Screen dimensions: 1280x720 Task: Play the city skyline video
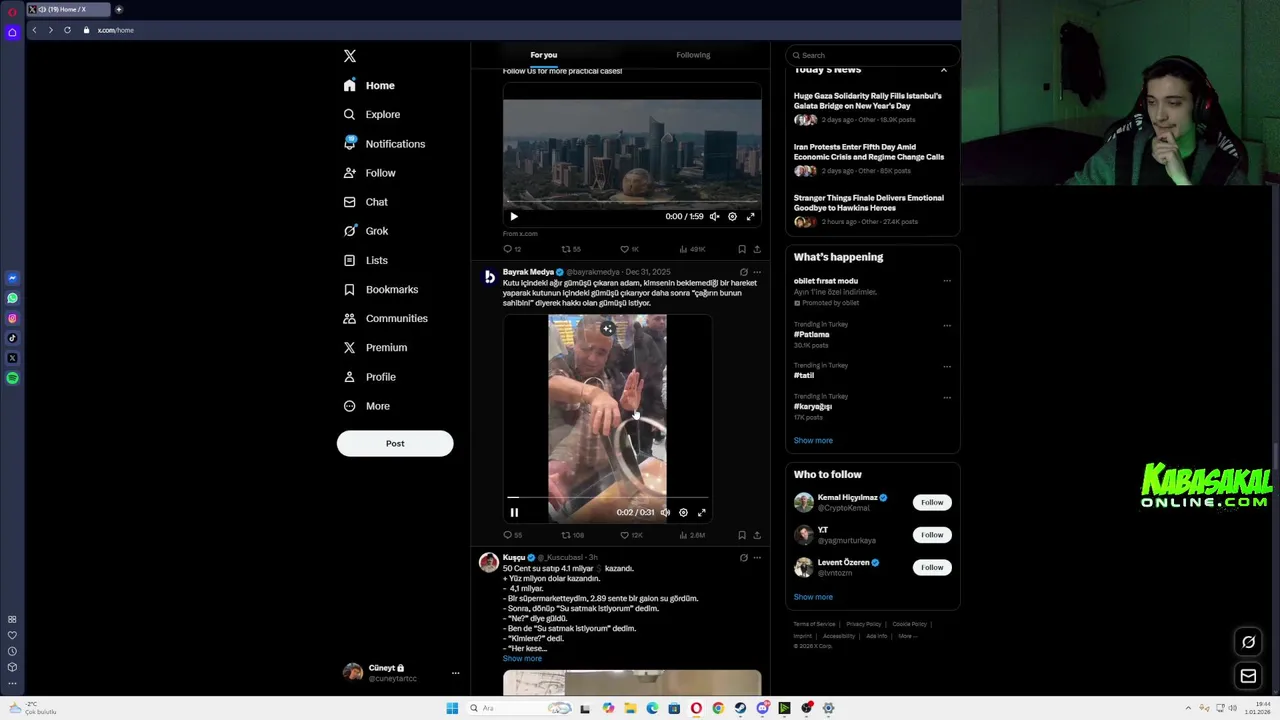(x=514, y=216)
